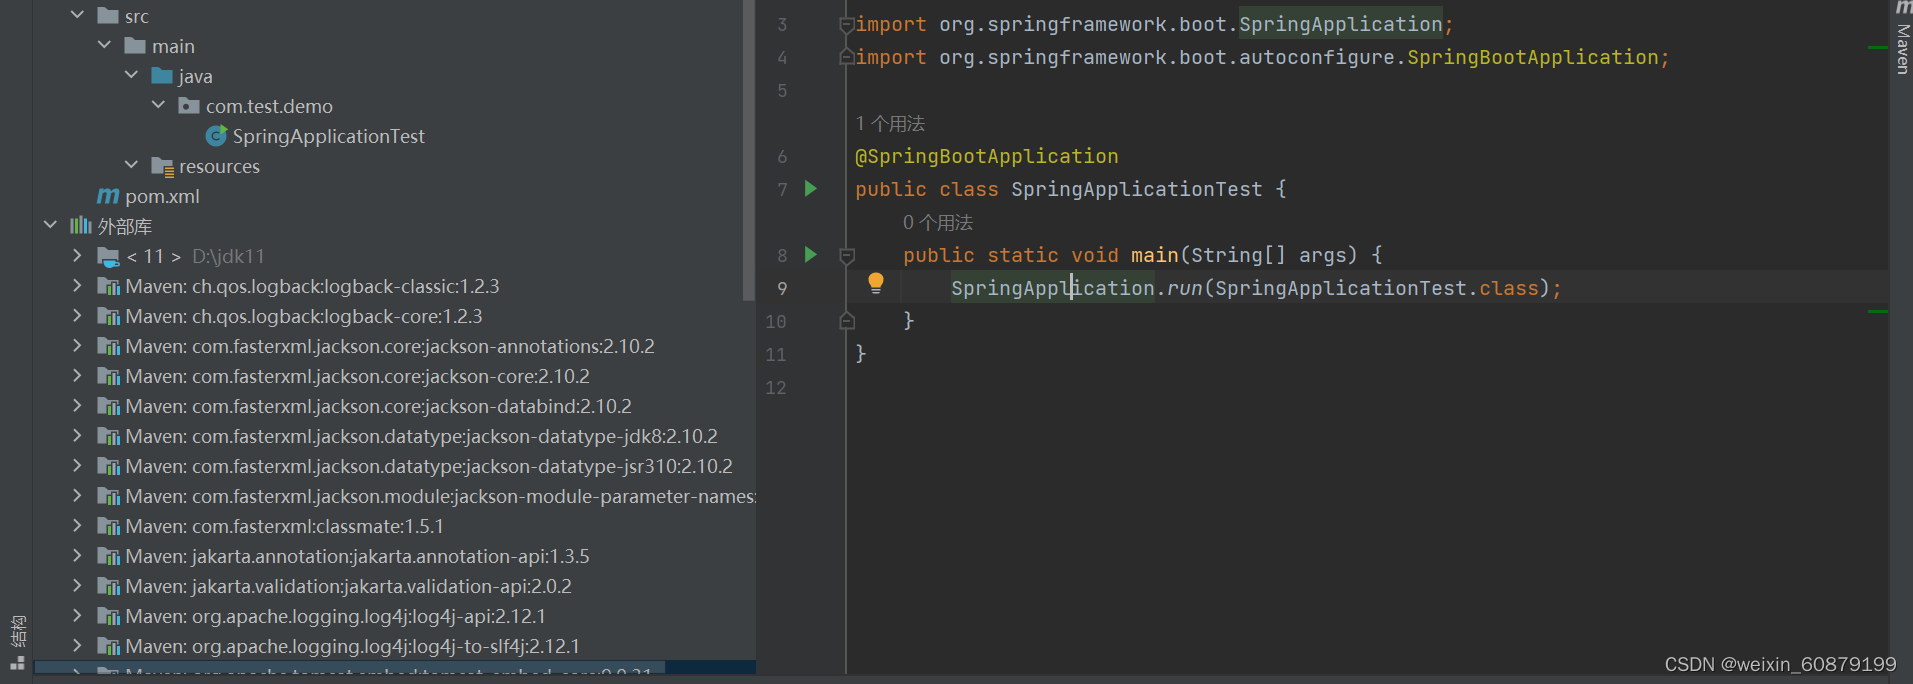Click the com.test.demo package icon
The height and width of the screenshot is (684, 1913).
click(189, 106)
